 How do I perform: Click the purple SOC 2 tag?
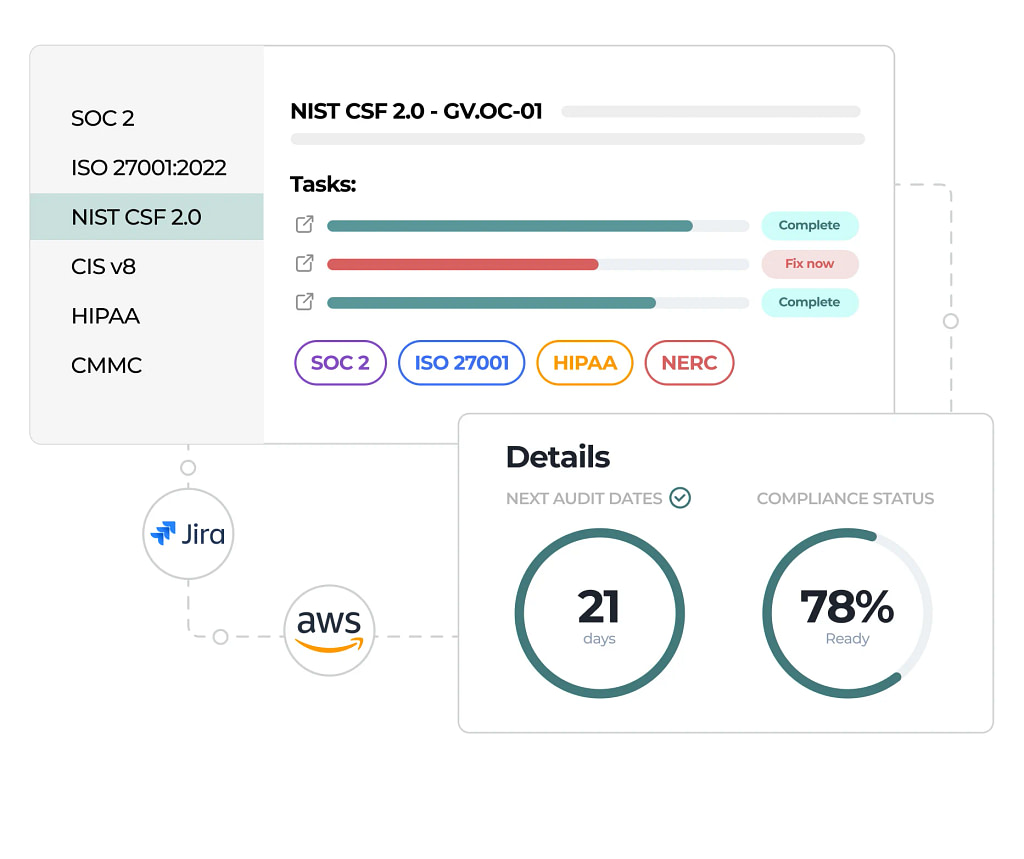[x=340, y=363]
